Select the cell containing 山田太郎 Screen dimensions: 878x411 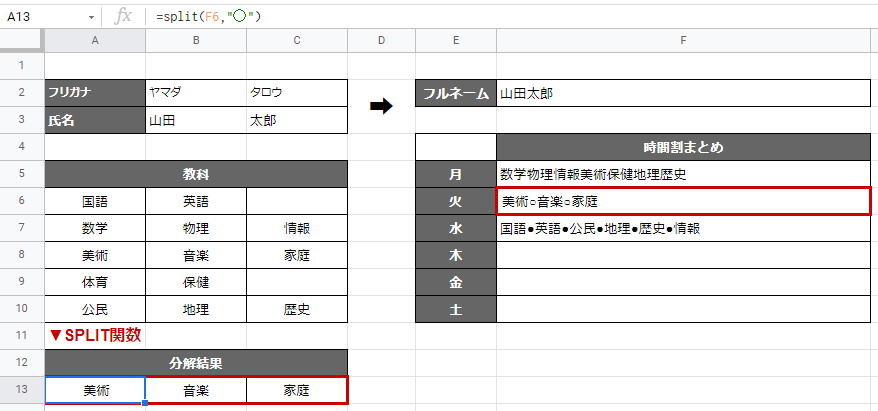click(683, 93)
